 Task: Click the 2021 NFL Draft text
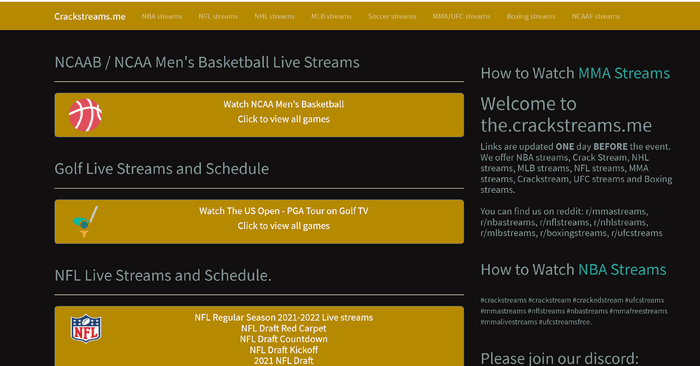tap(283, 361)
